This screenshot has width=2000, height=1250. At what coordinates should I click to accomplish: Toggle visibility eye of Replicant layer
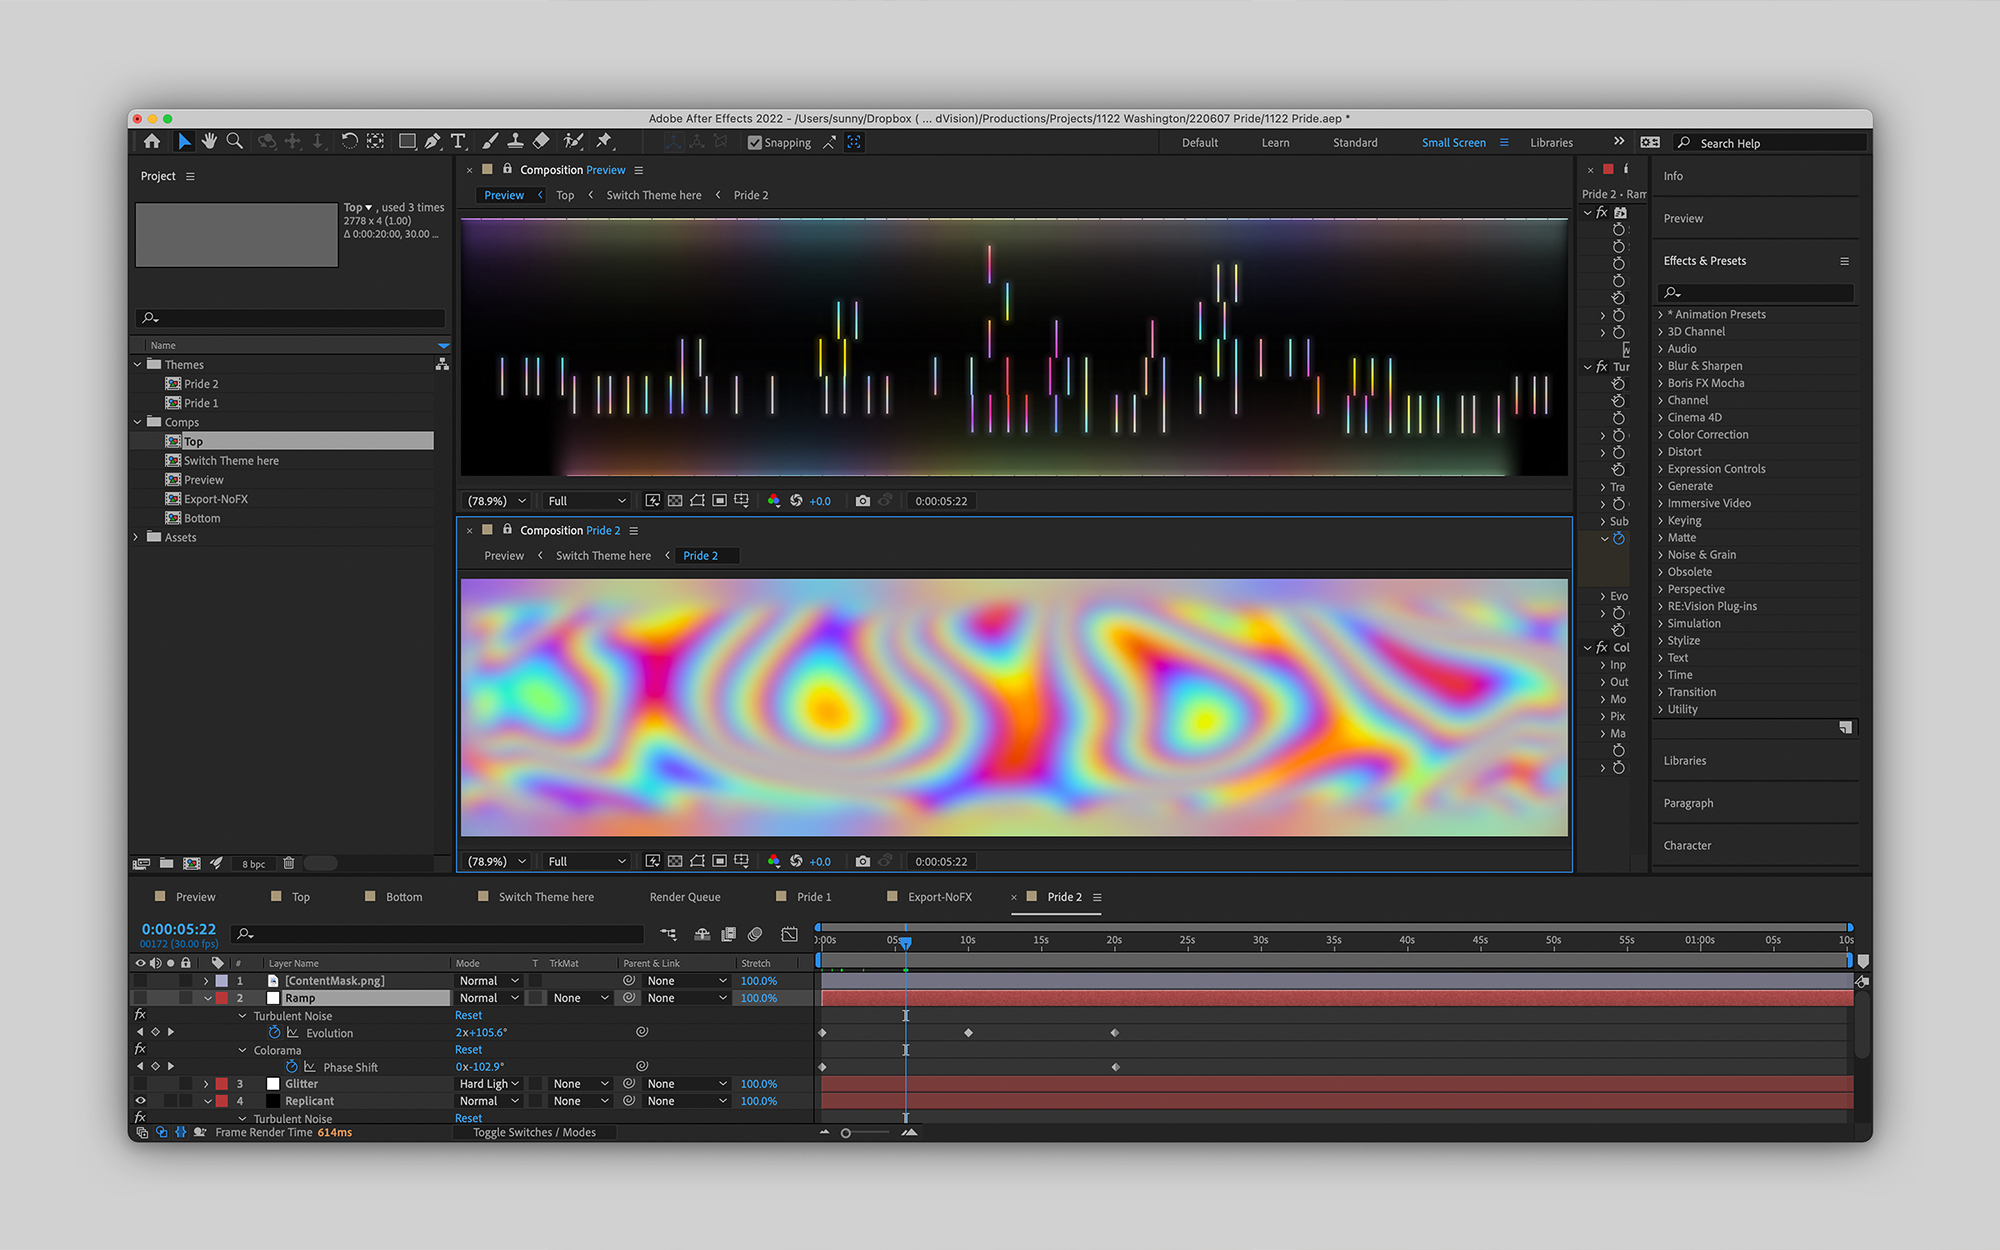click(140, 1101)
